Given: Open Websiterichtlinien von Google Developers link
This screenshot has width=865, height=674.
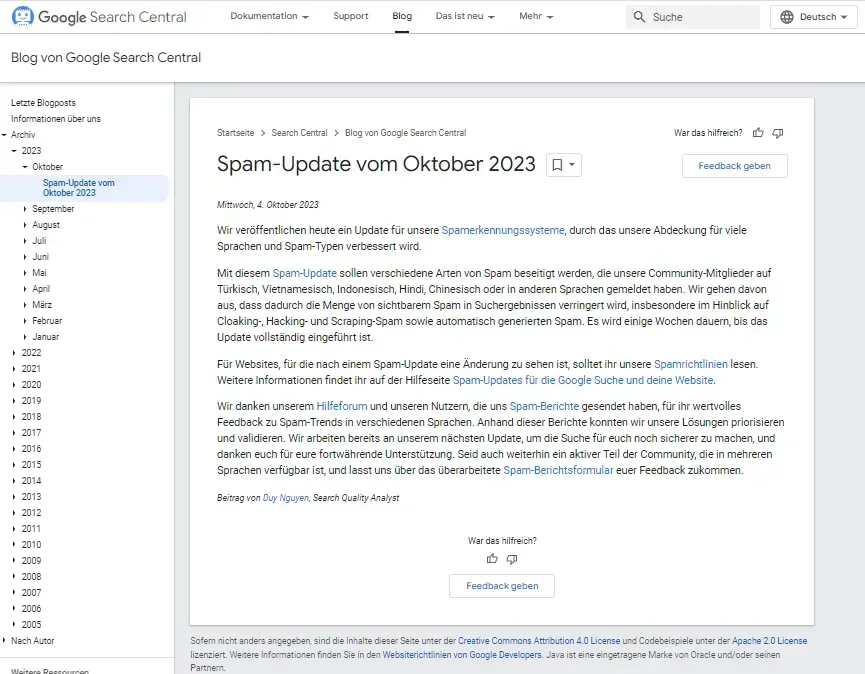Looking at the screenshot, I should (x=462, y=655).
